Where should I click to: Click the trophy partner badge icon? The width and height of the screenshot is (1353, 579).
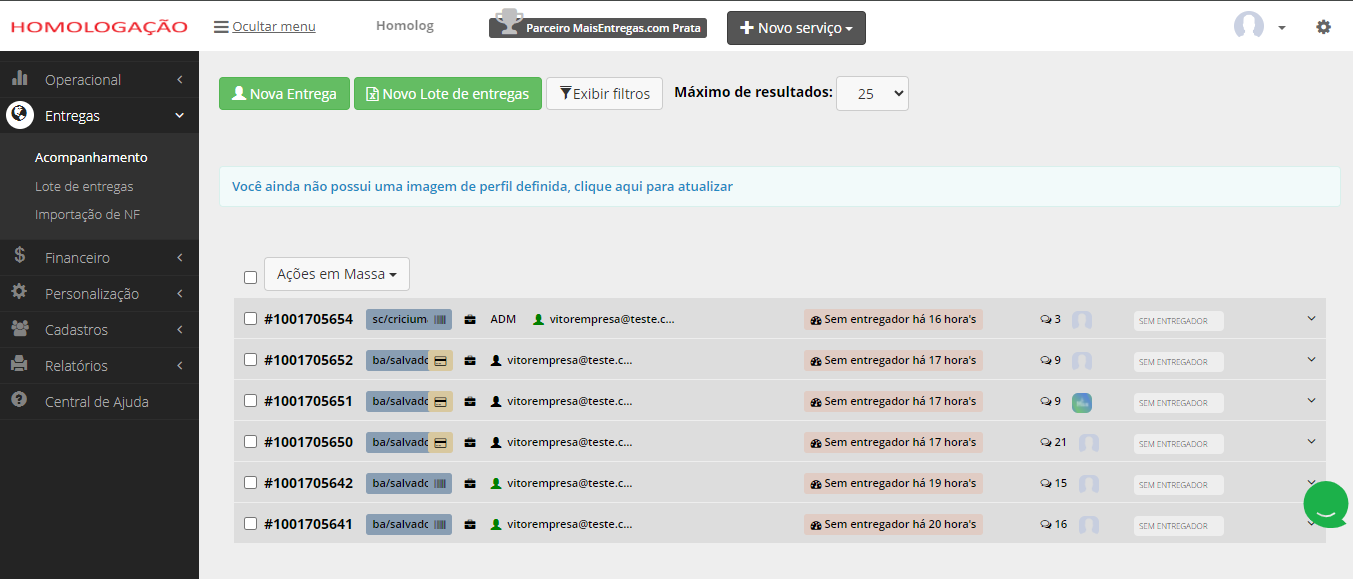510,22
